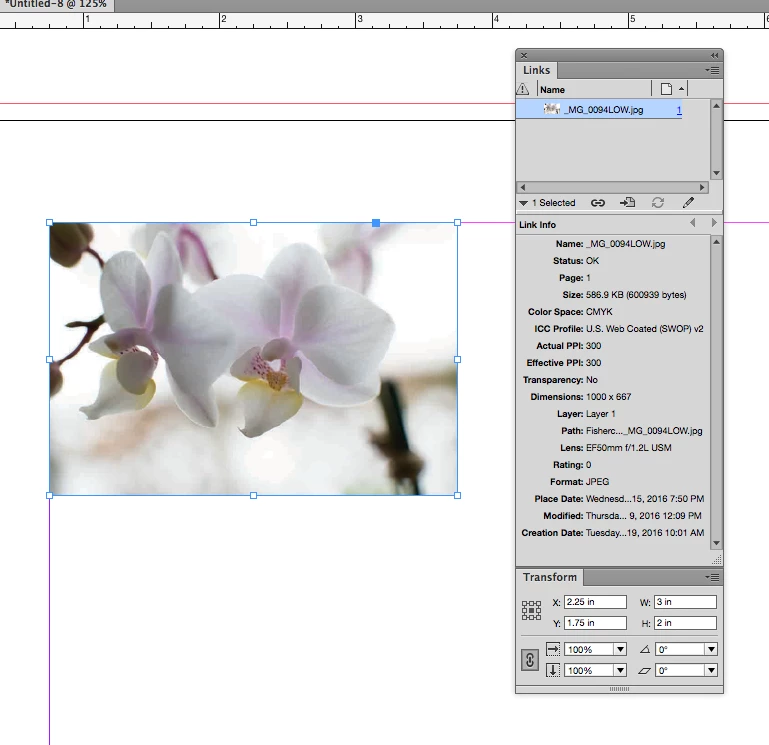Click the Scale Y Percentage field
769x745 pixels.
(x=589, y=670)
